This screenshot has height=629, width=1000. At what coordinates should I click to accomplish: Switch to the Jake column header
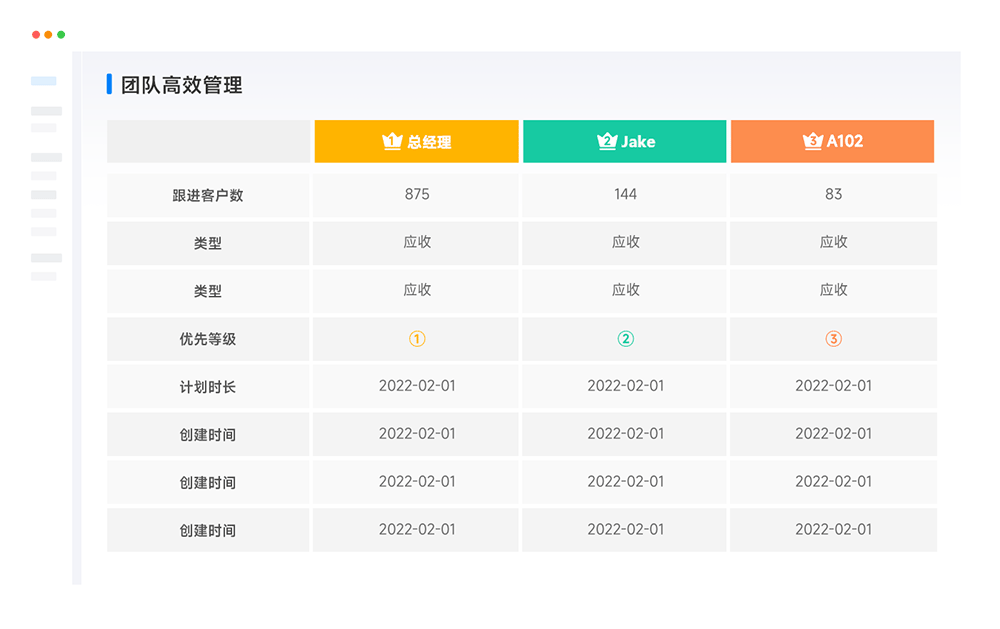tap(624, 141)
